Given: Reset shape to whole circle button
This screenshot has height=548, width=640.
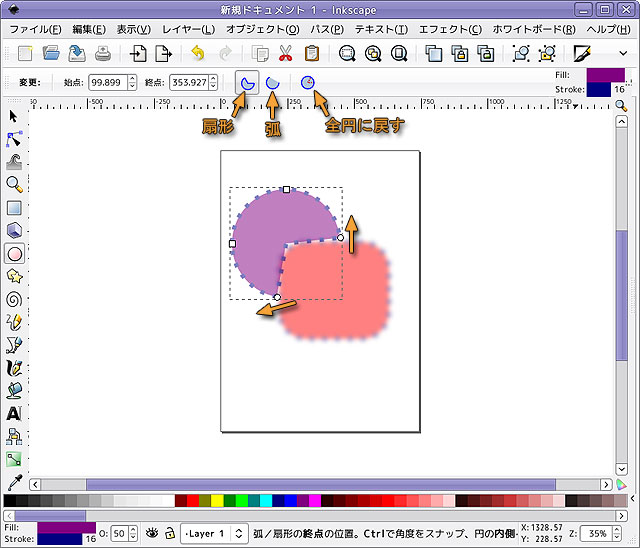Looking at the screenshot, I should pos(309,82).
